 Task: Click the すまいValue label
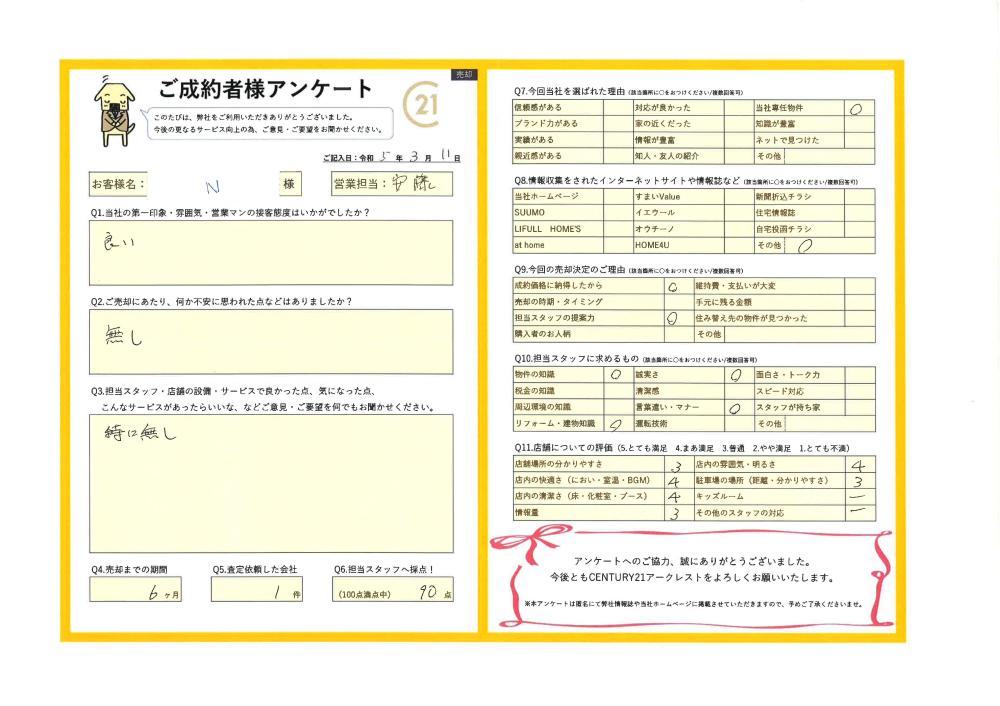(658, 196)
